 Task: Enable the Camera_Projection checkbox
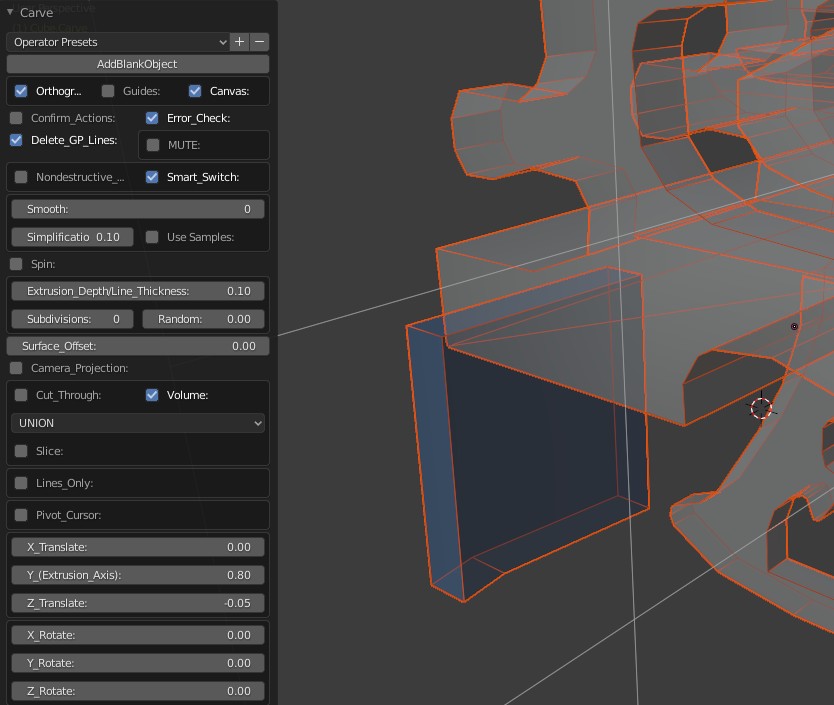pyautogui.click(x=16, y=368)
